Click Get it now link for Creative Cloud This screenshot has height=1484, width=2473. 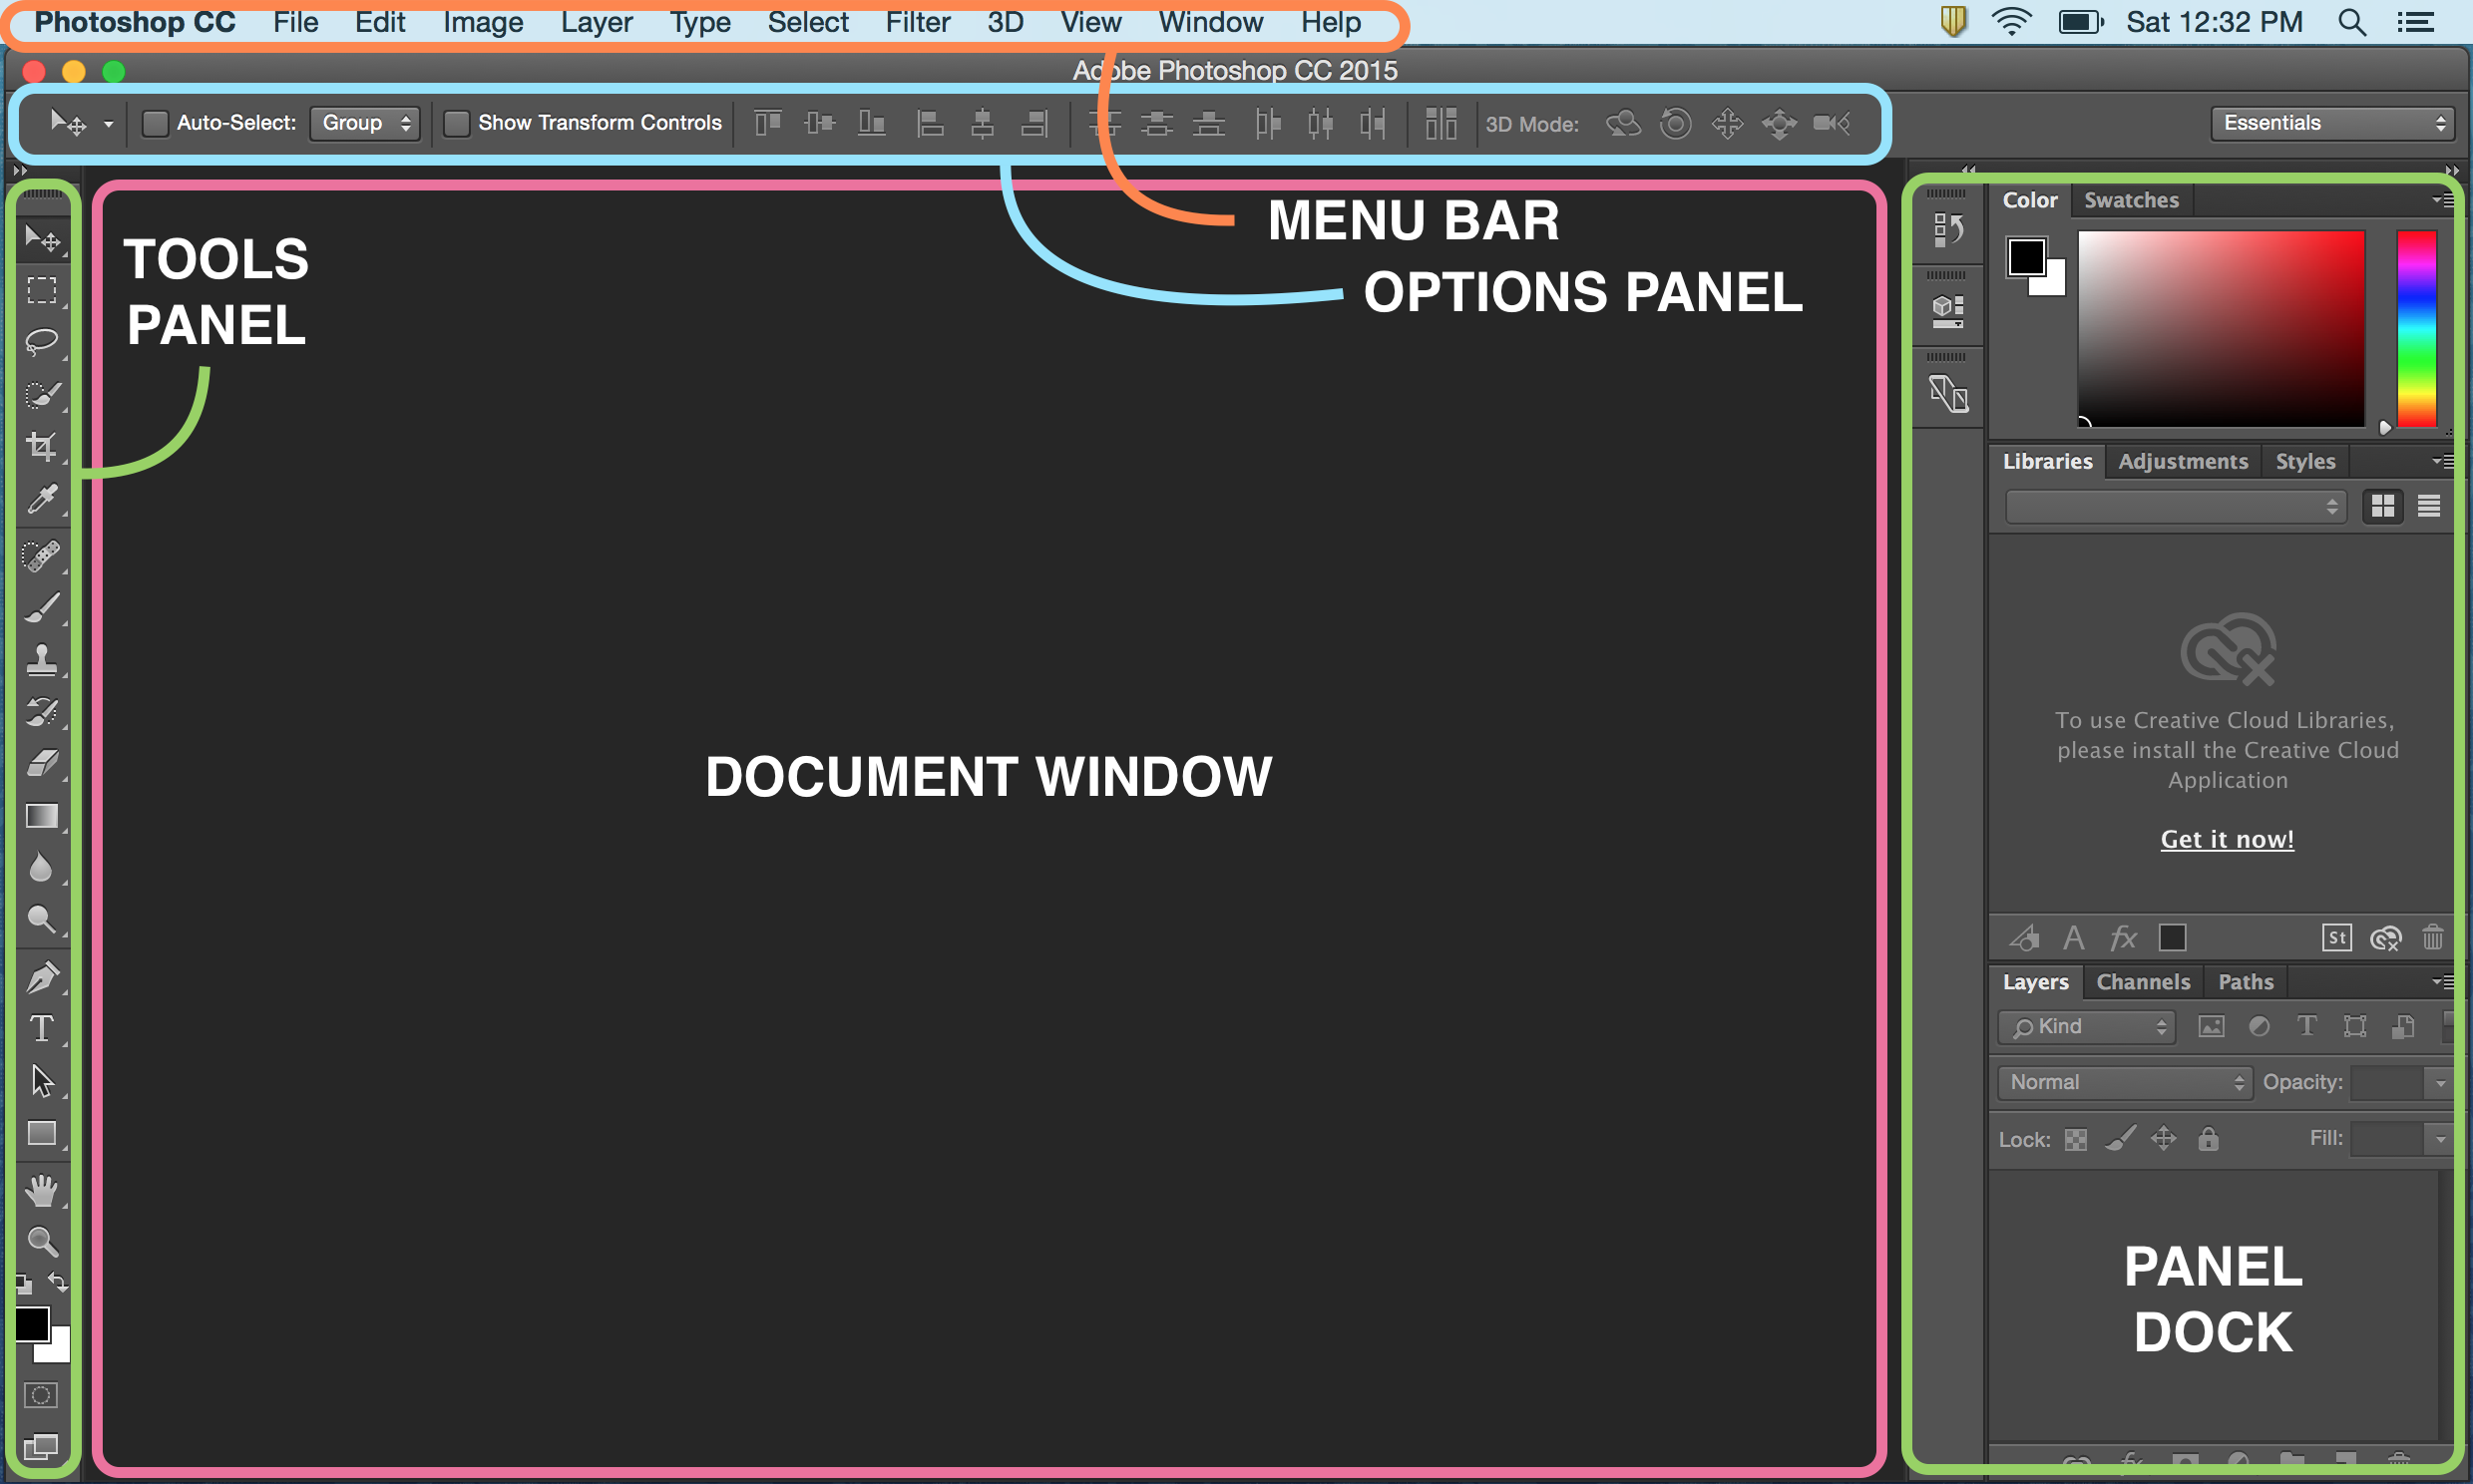[x=2226, y=839]
